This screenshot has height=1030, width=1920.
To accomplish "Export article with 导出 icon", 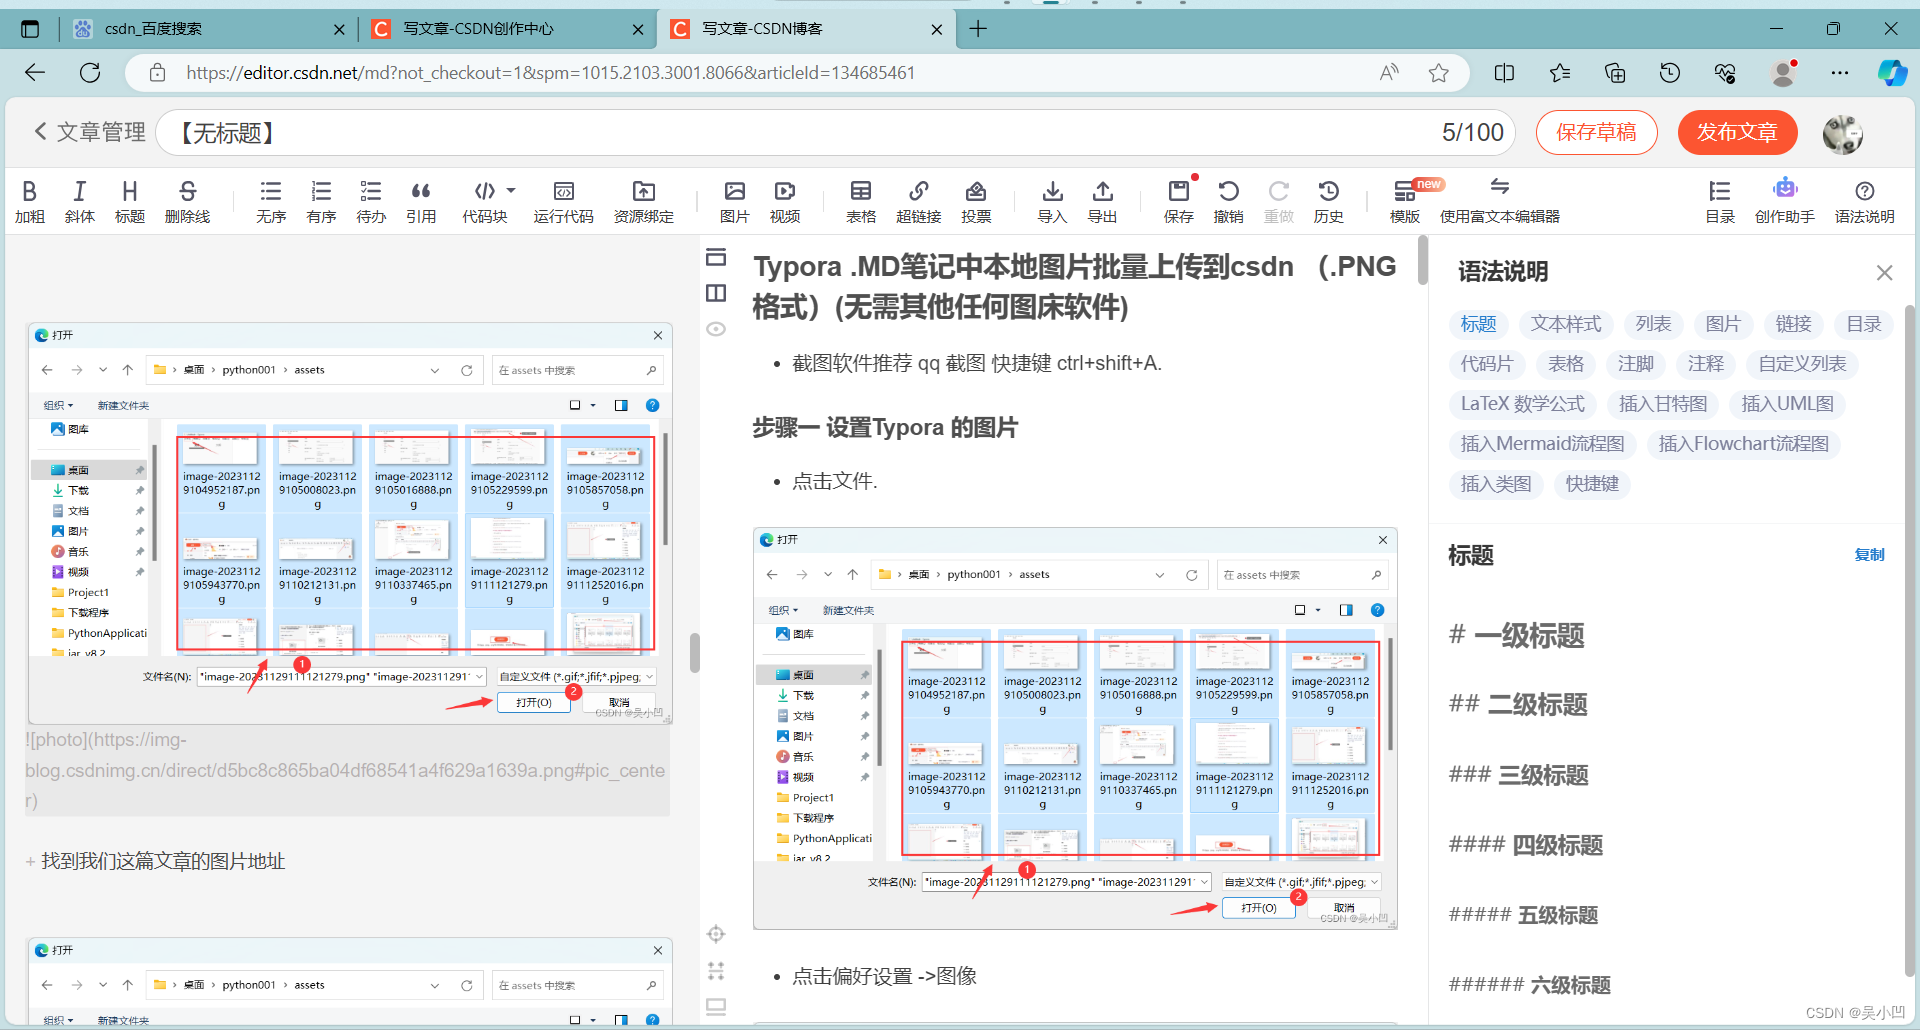I will [1102, 201].
